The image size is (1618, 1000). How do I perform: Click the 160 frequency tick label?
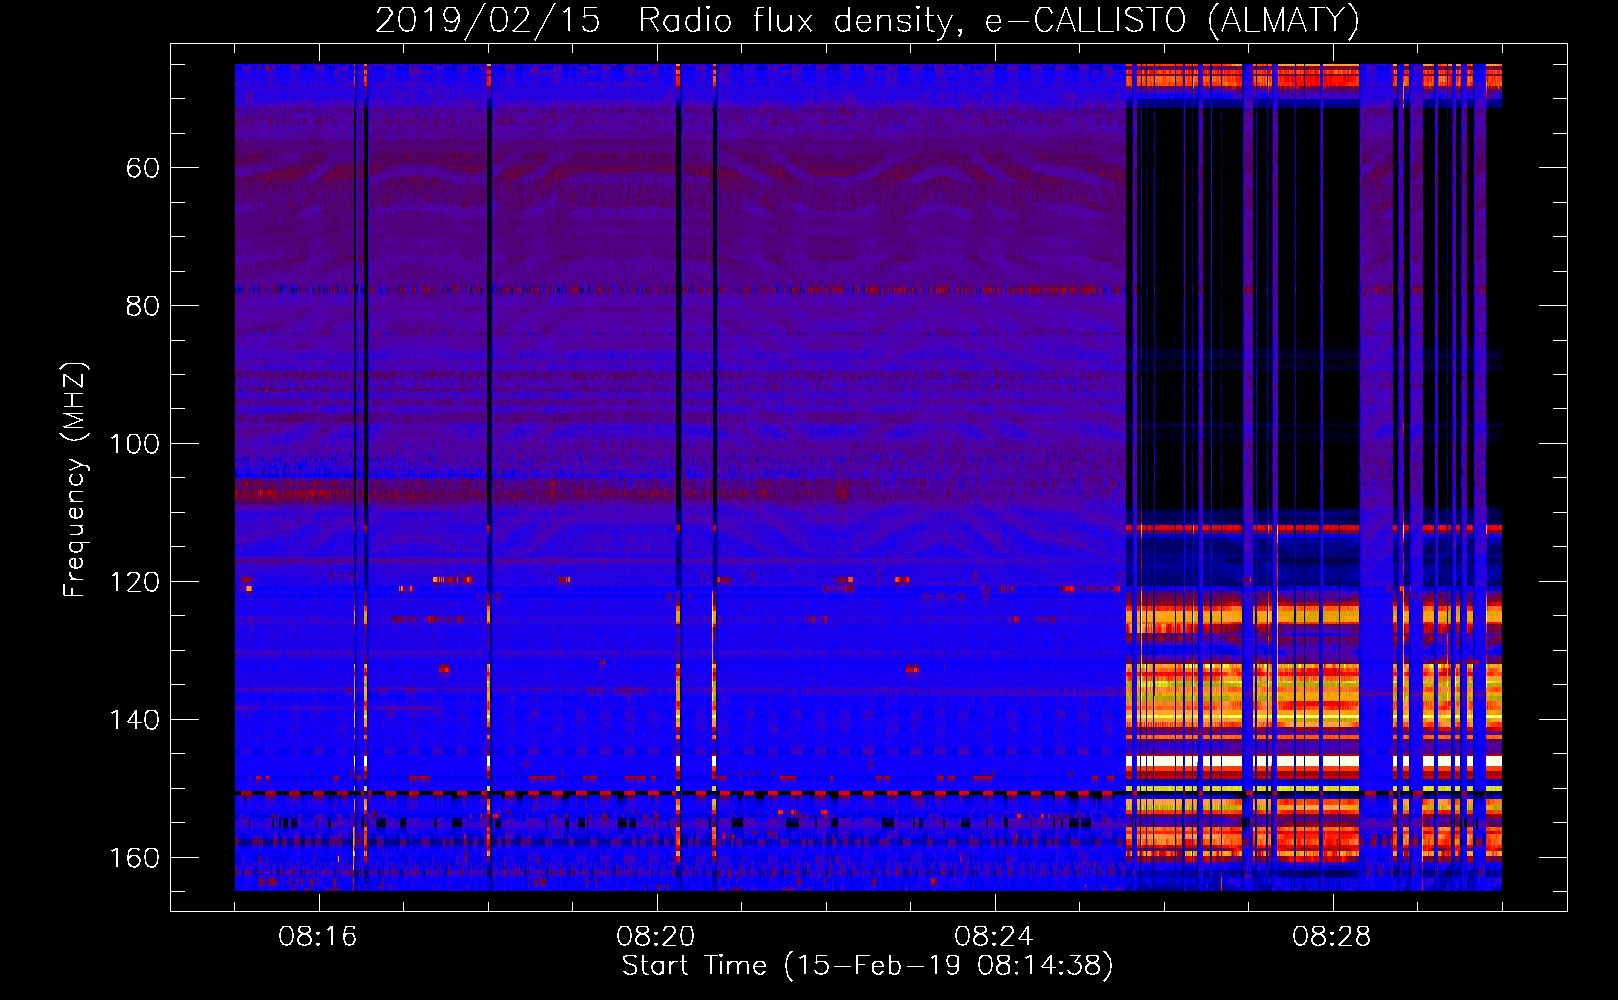pos(135,858)
